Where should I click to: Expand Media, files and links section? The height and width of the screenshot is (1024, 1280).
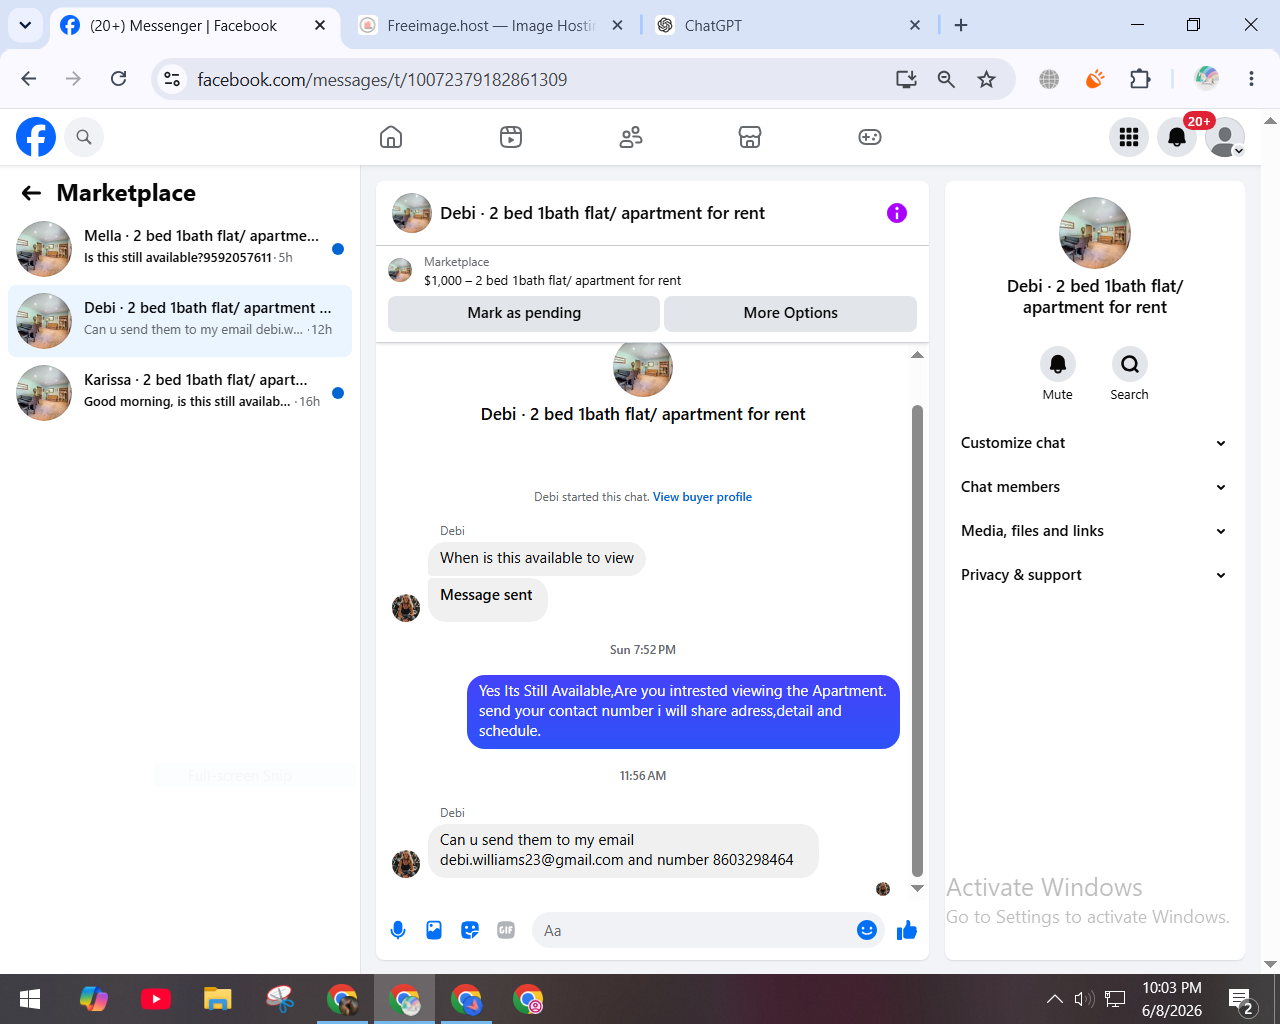[x=1094, y=531]
